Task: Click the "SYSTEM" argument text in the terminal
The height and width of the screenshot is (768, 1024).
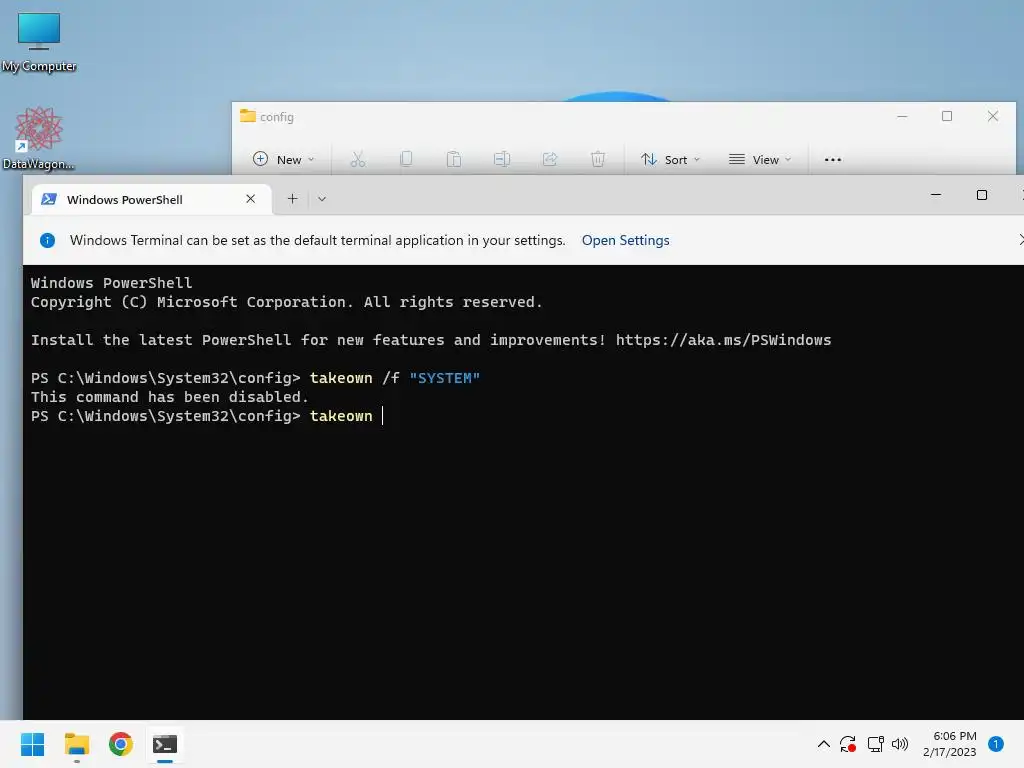Action: point(445,378)
